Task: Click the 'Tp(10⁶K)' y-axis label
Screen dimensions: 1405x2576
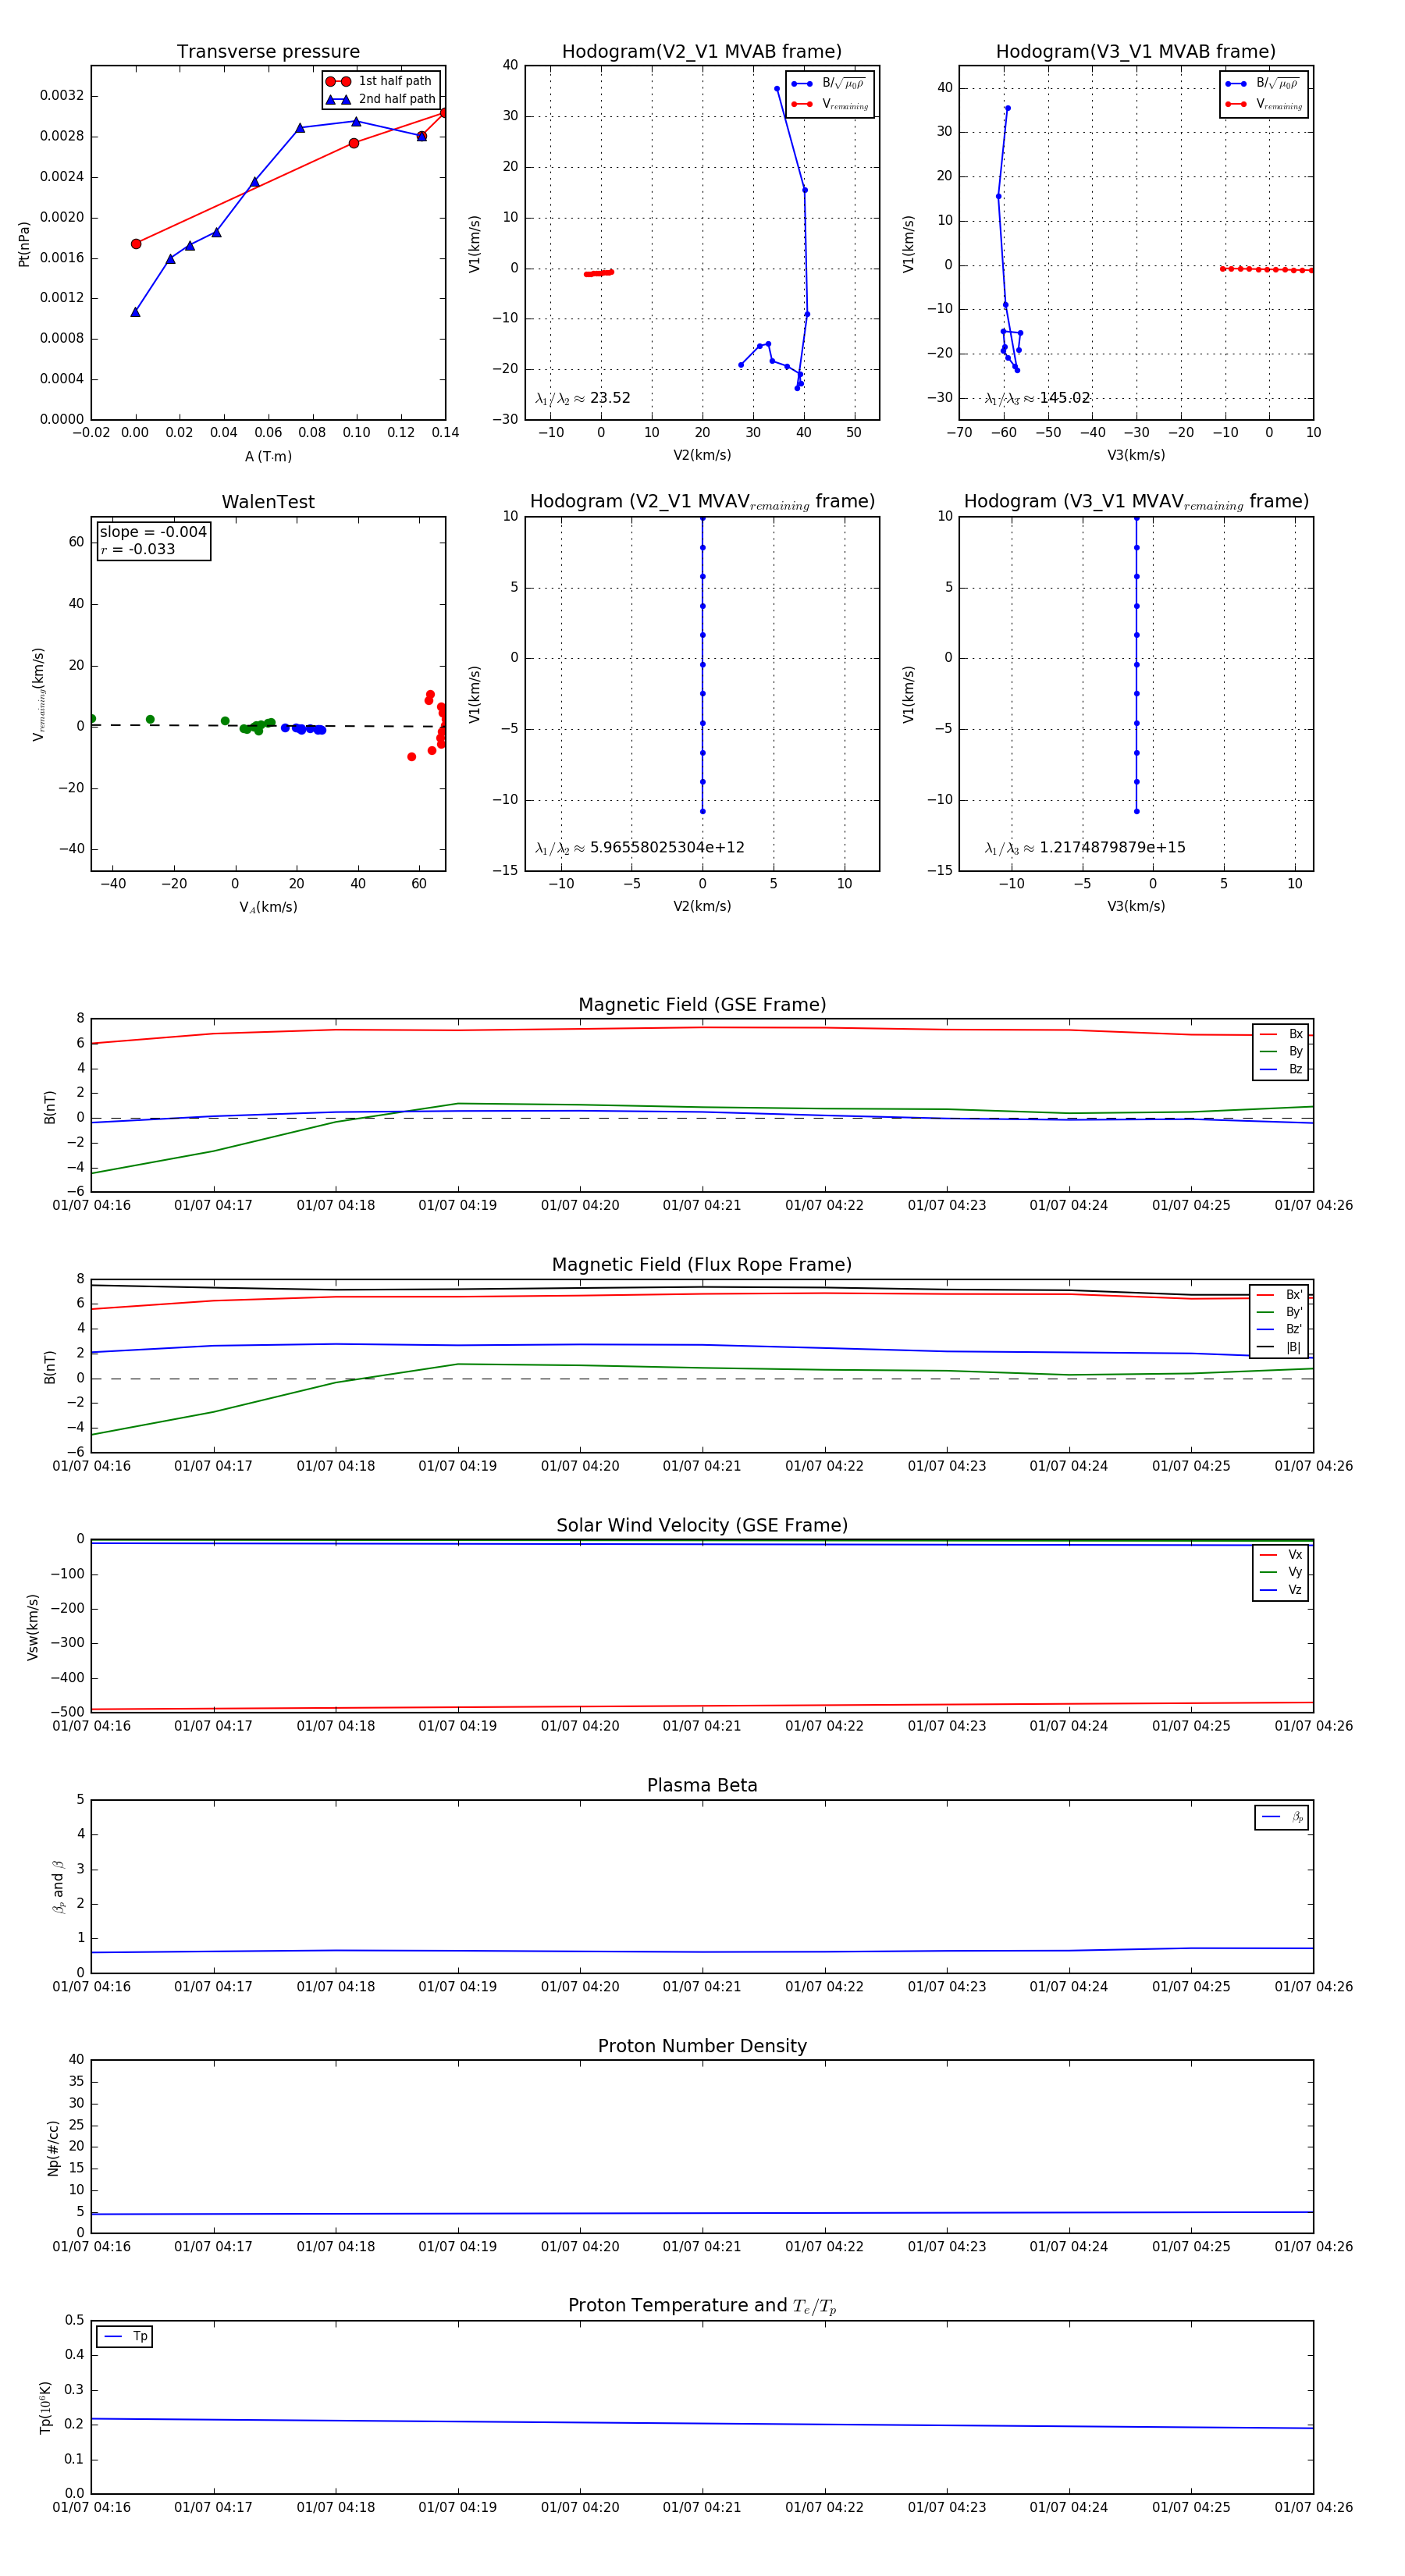Action: click(46, 2407)
